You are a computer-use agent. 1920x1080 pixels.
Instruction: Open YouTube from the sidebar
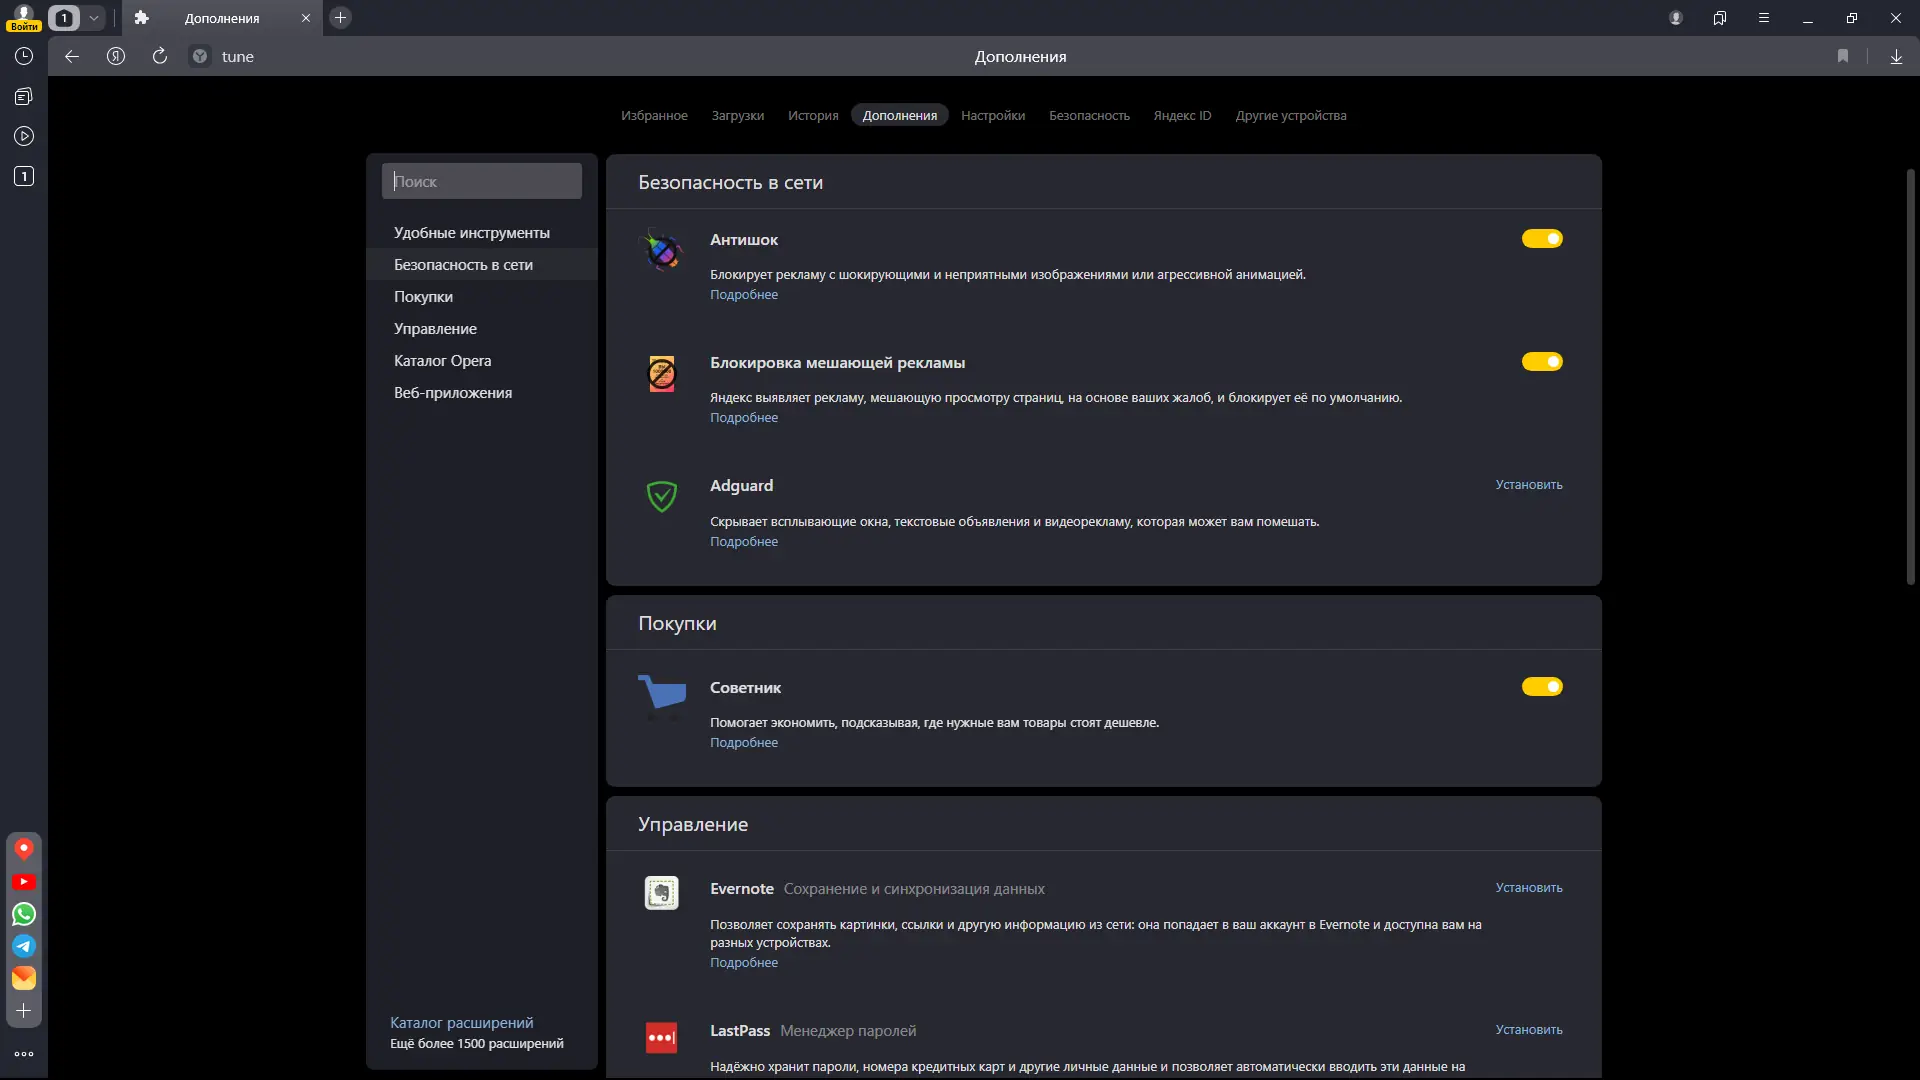(24, 882)
